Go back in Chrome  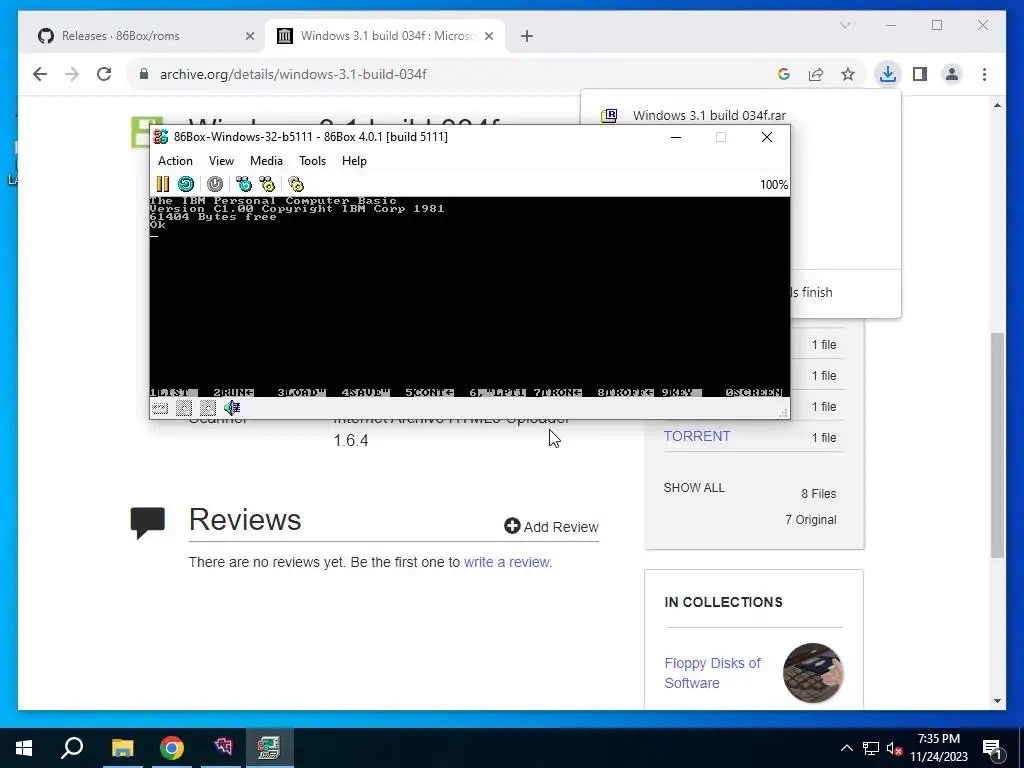point(40,74)
